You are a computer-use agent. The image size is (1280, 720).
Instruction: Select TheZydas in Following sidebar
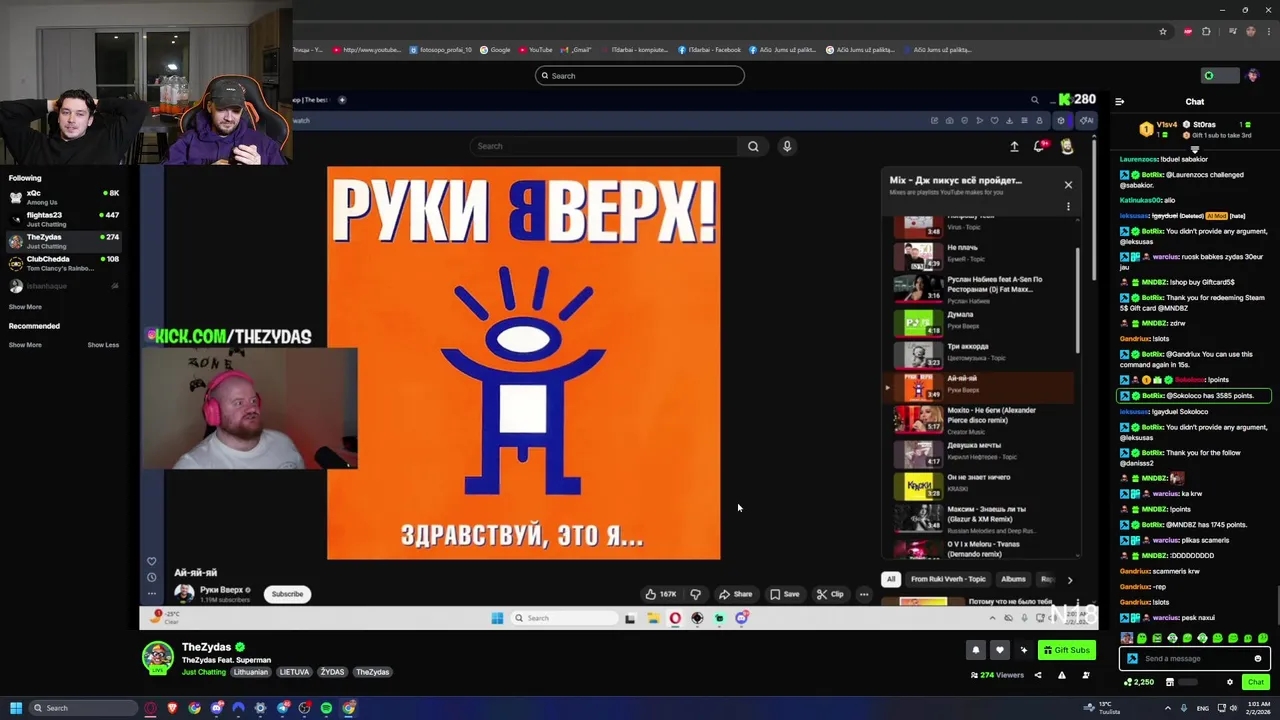[64, 241]
